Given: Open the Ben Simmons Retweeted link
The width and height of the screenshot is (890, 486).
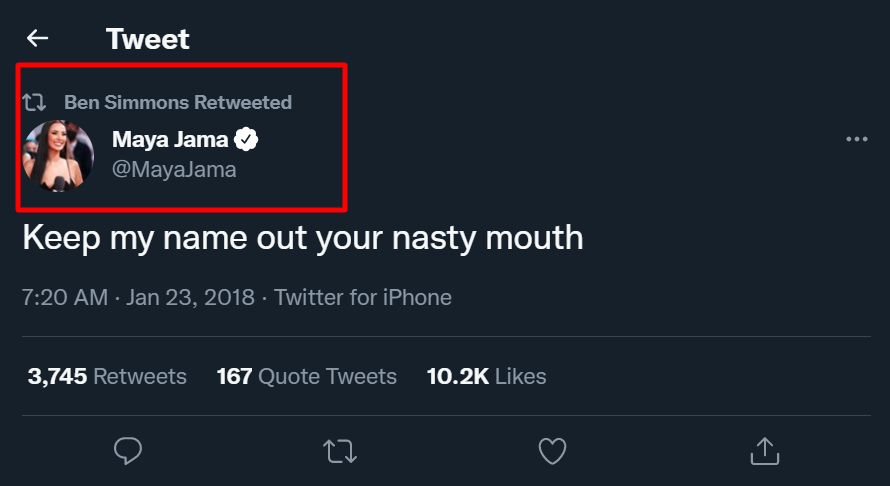Looking at the screenshot, I should (178, 102).
